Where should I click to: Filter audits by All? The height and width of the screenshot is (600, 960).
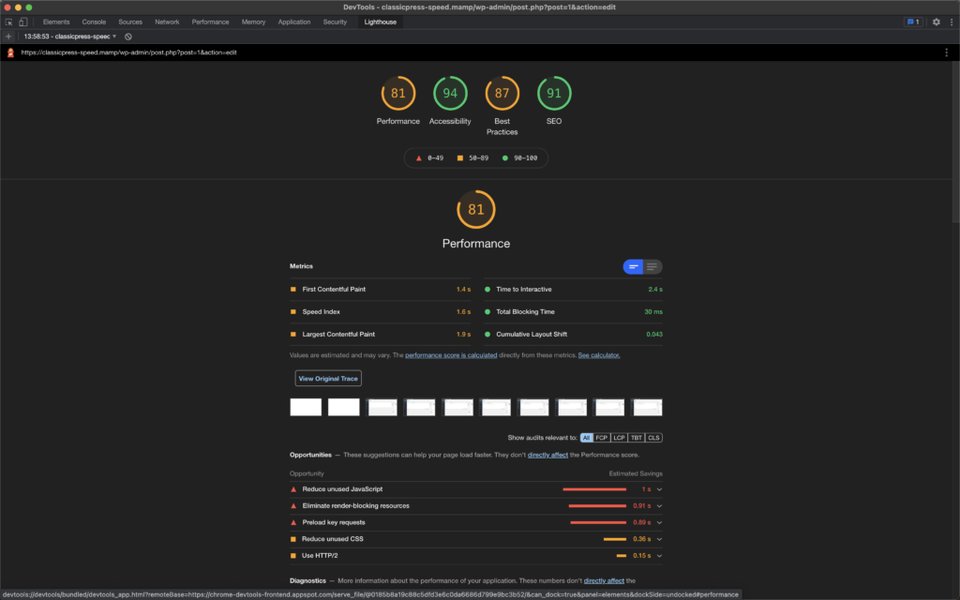click(x=586, y=438)
